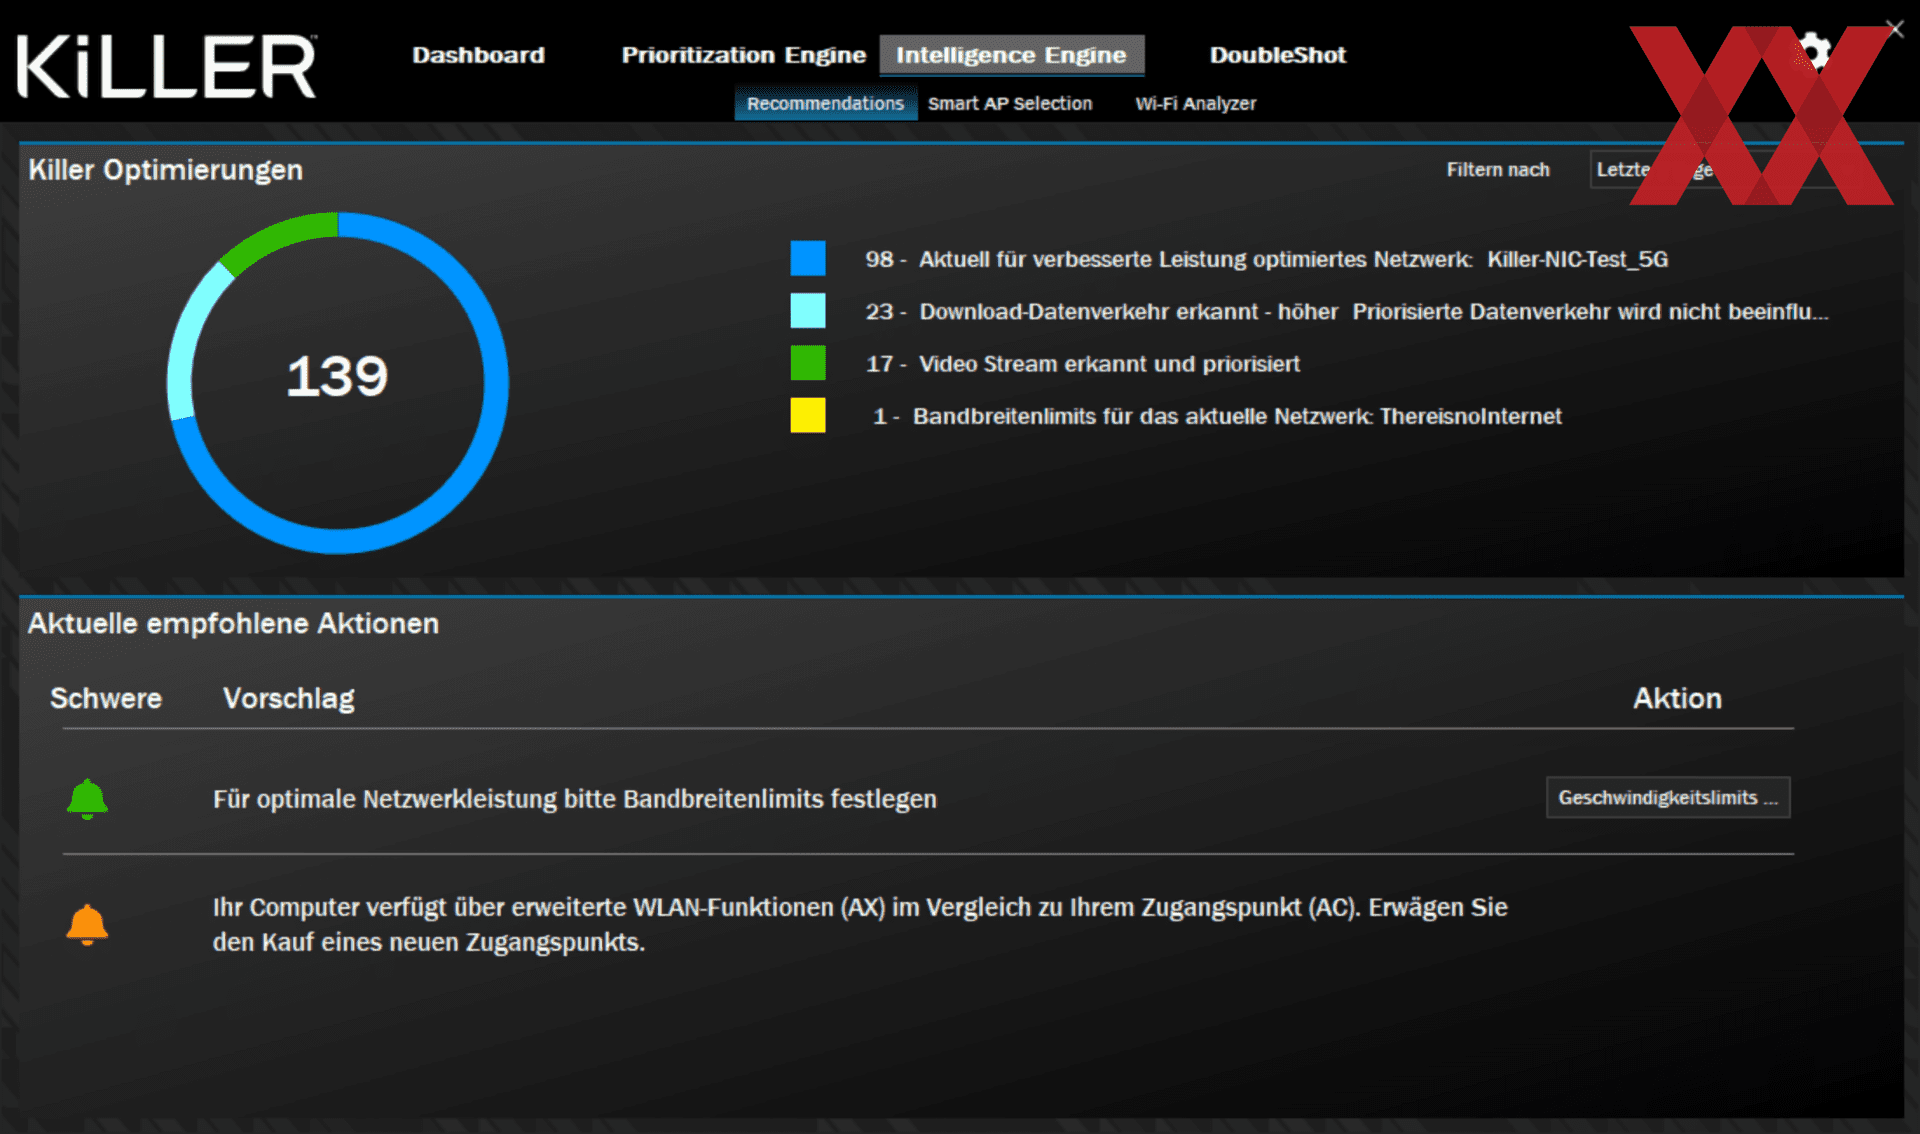Viewport: 1920px width, 1134px height.
Task: Select the Recommendations sub-tab
Action: tap(825, 103)
